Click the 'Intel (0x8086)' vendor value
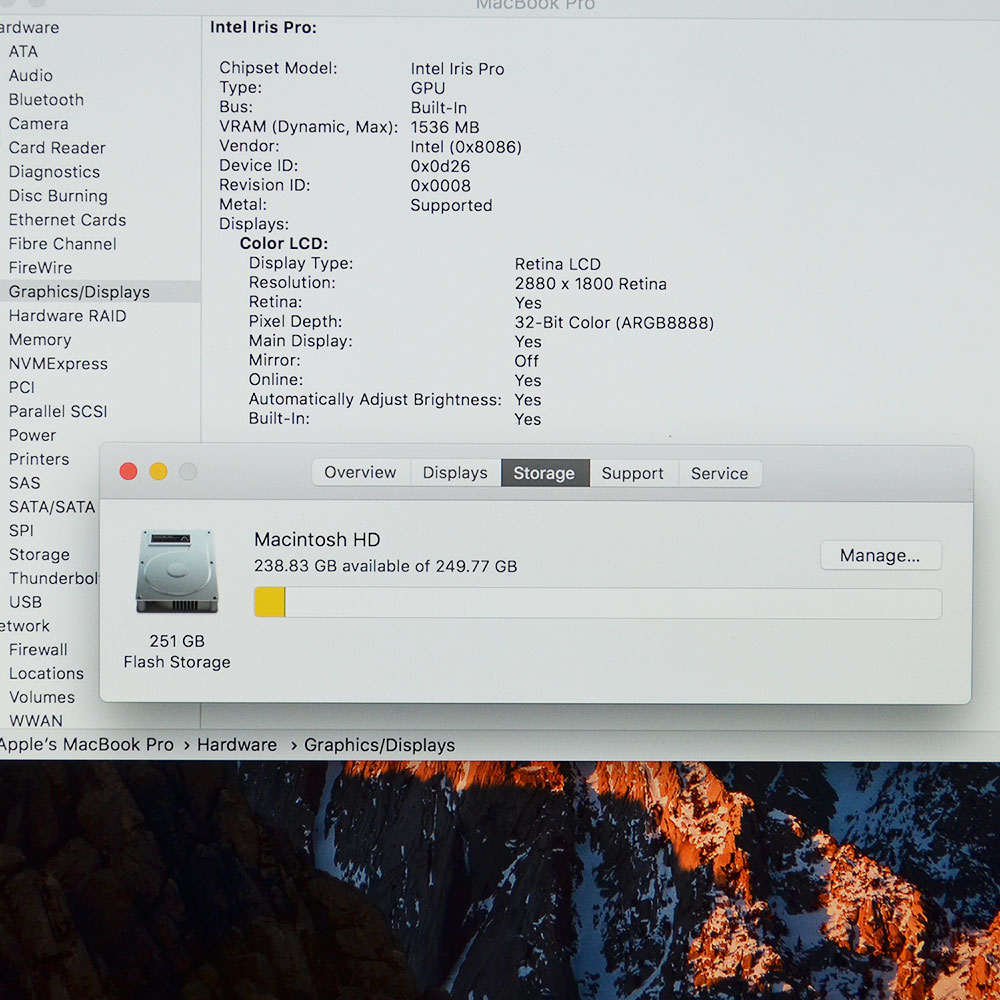1000x1000 pixels. pos(466,147)
